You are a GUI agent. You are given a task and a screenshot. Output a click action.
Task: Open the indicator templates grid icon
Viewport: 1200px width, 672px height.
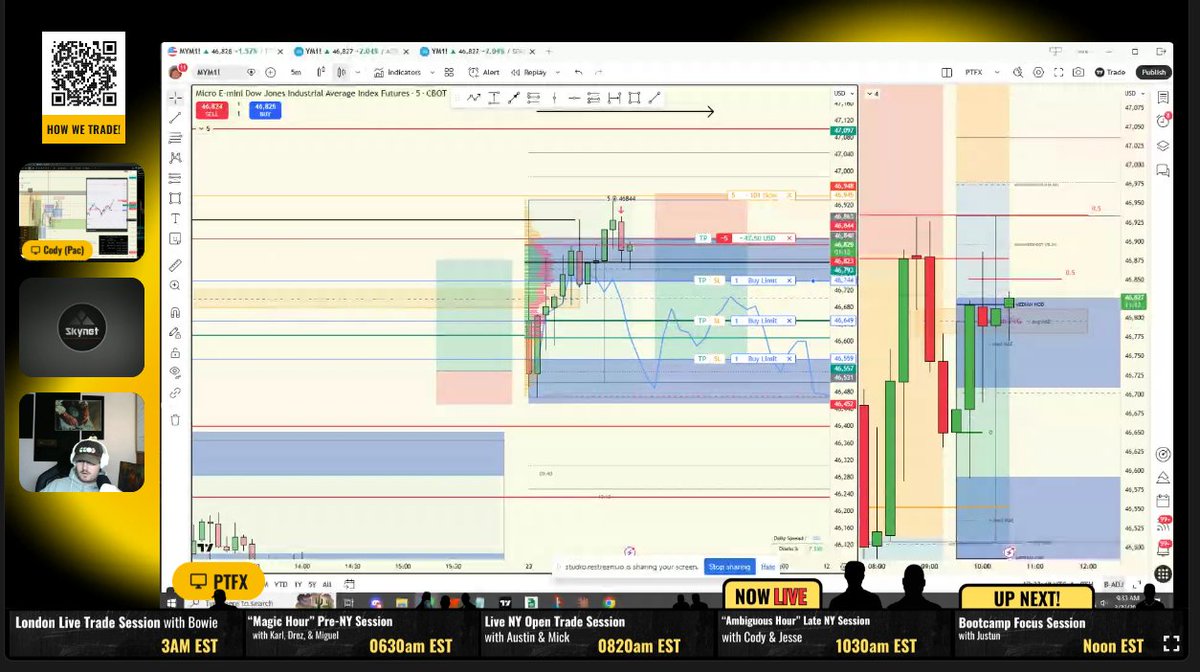(449, 72)
